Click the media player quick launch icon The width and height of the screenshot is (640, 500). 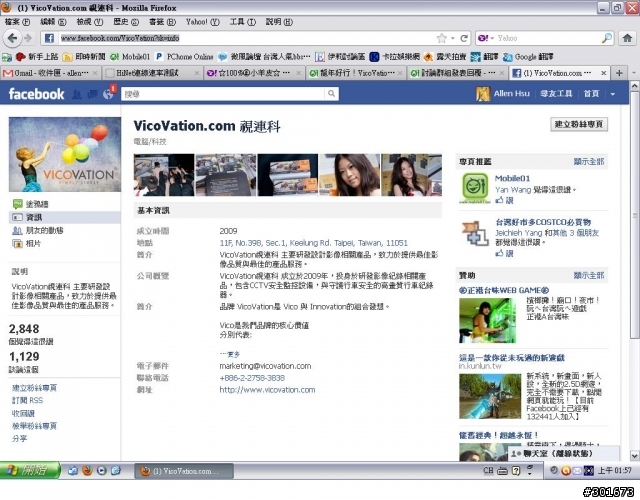tap(102, 471)
